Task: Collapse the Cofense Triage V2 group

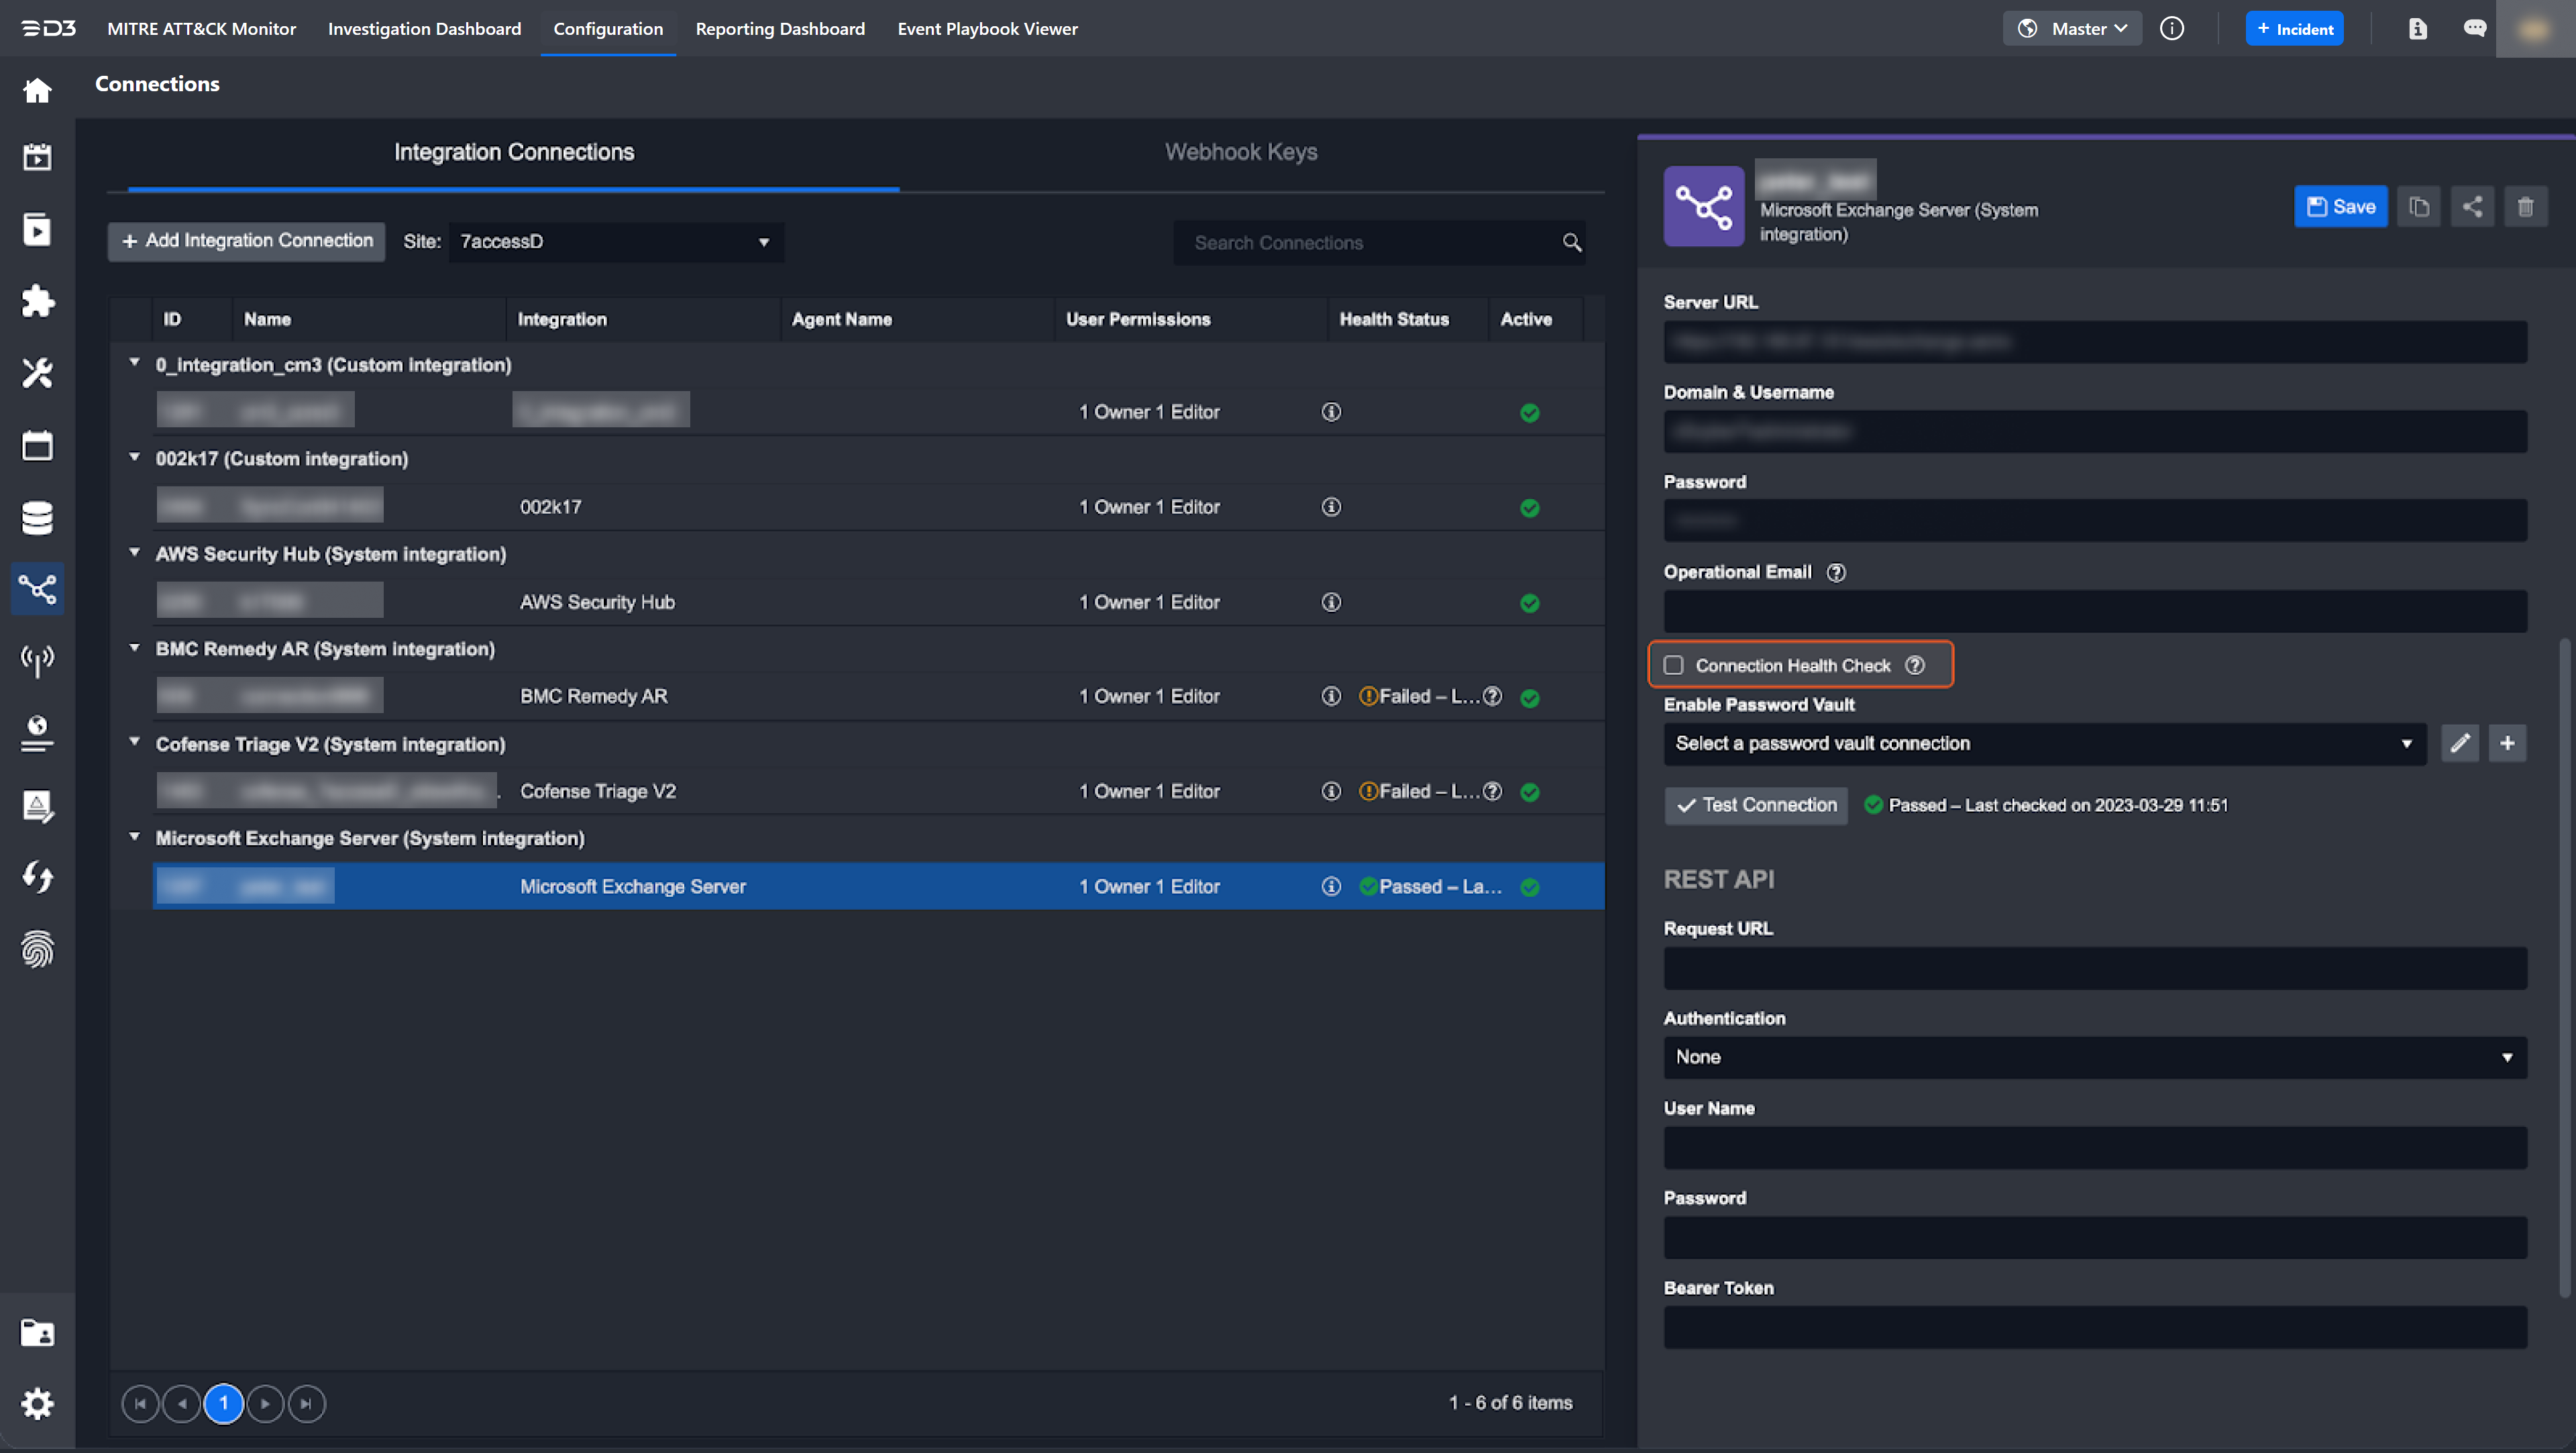Action: pyautogui.click(x=135, y=742)
